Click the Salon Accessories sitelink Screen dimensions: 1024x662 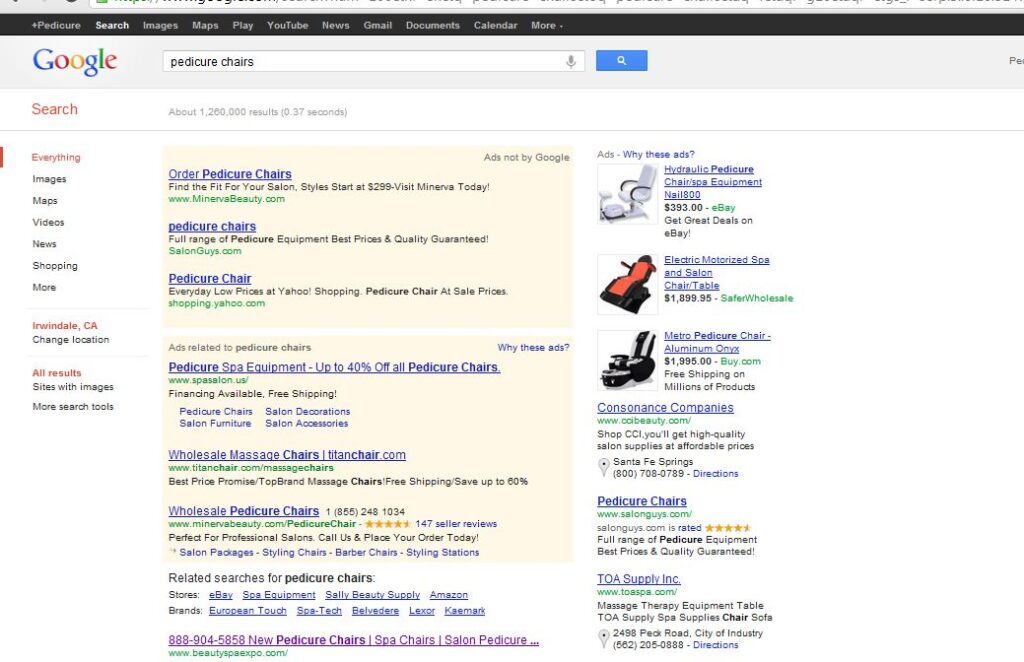(x=306, y=423)
